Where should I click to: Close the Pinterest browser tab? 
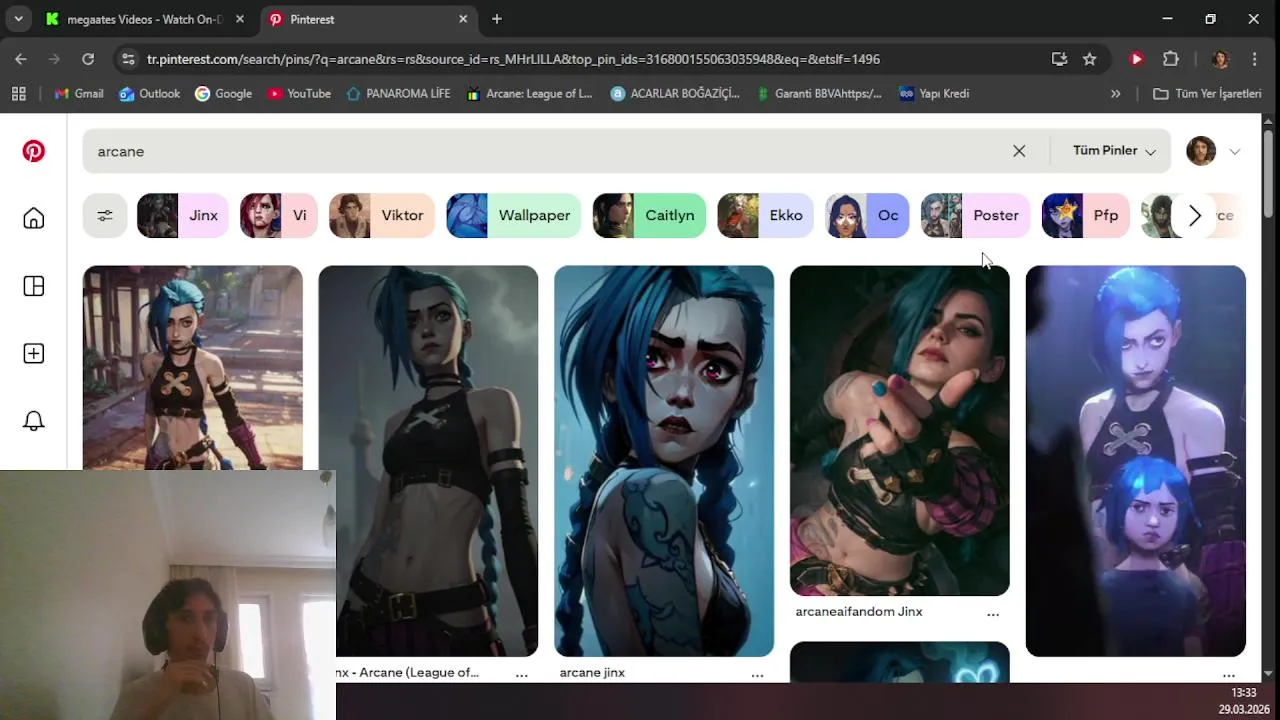(x=463, y=19)
